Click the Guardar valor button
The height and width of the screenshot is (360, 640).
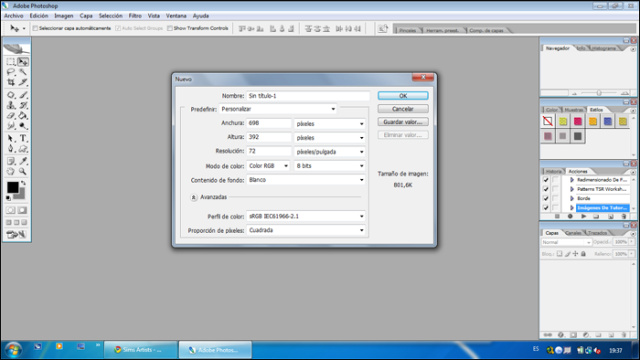coord(403,122)
